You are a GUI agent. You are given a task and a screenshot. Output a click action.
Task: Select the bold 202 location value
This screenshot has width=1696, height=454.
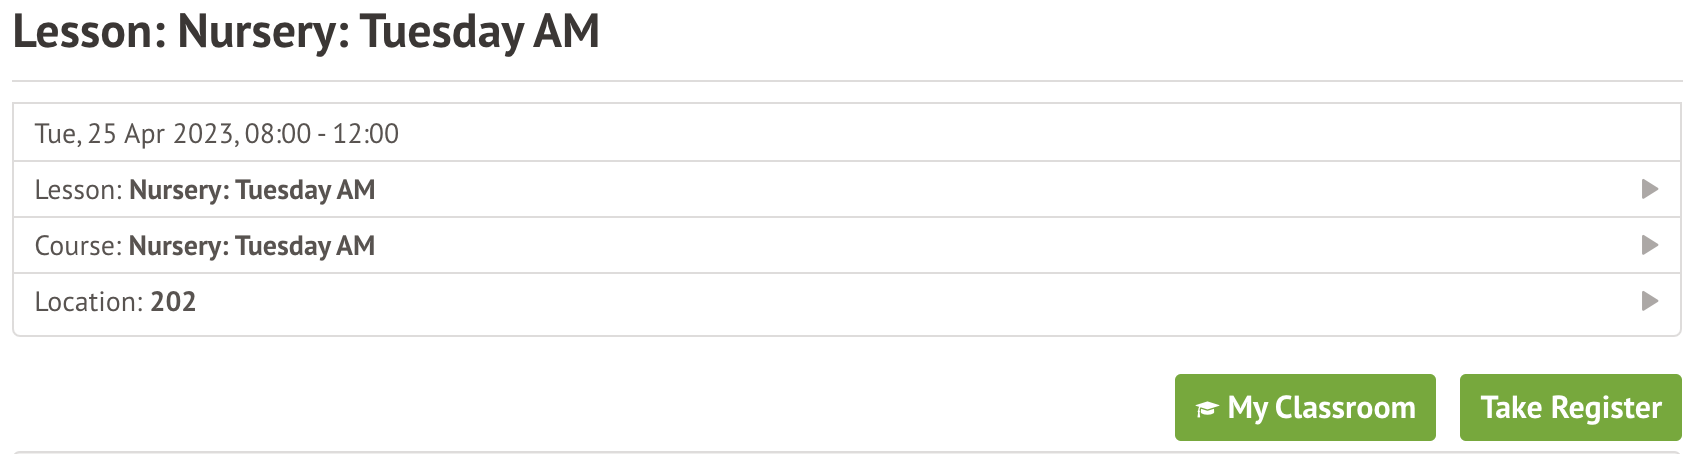pyautogui.click(x=173, y=302)
